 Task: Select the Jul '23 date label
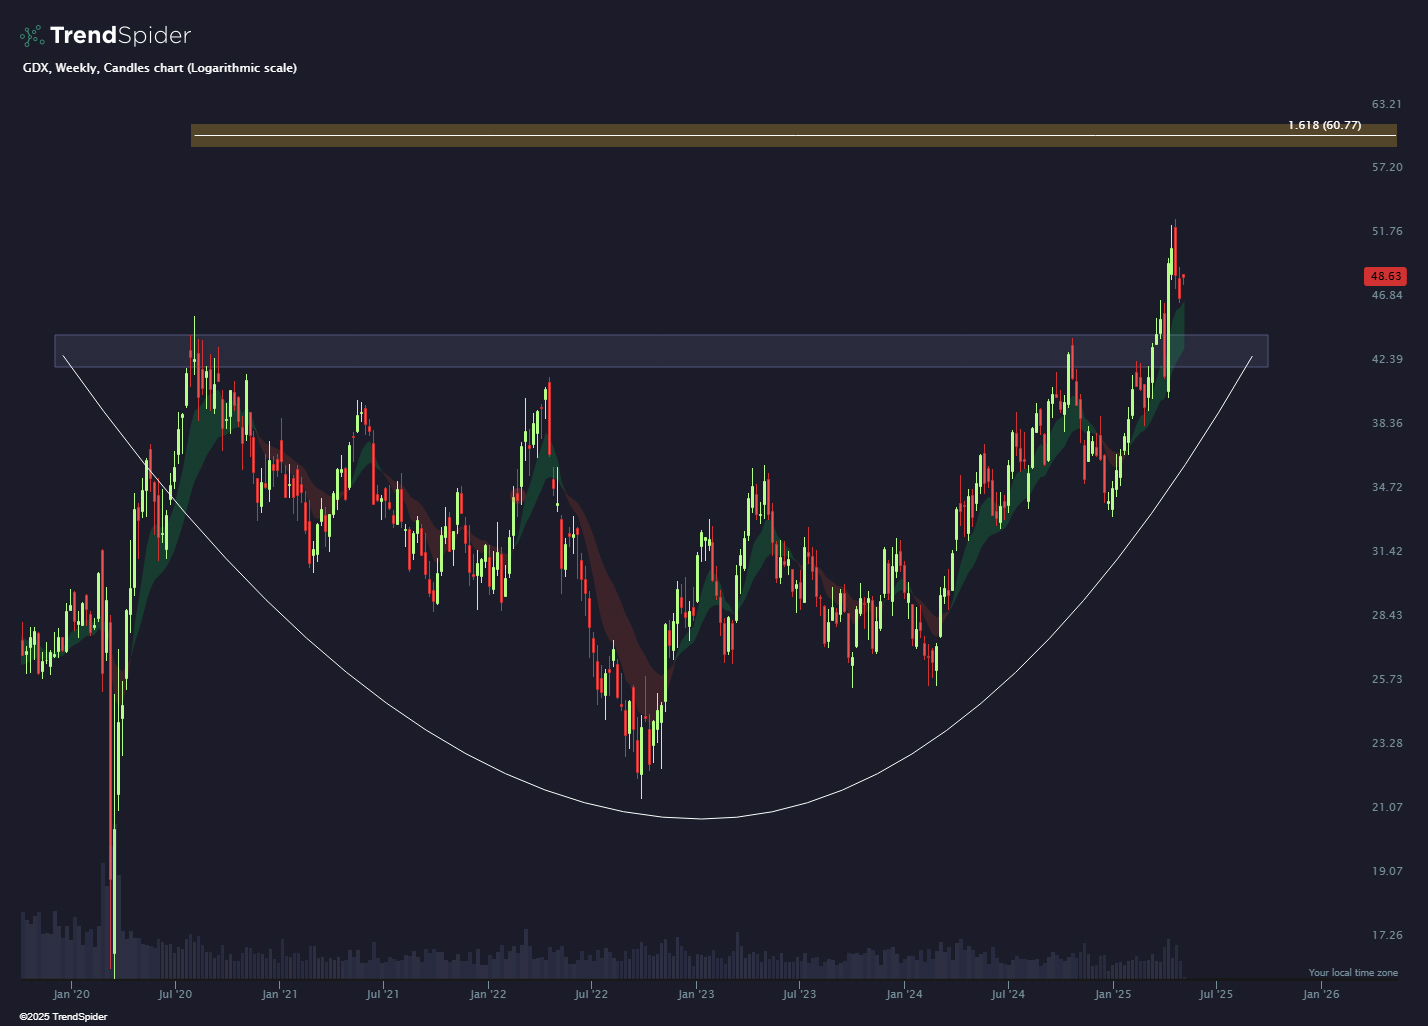[x=800, y=994]
